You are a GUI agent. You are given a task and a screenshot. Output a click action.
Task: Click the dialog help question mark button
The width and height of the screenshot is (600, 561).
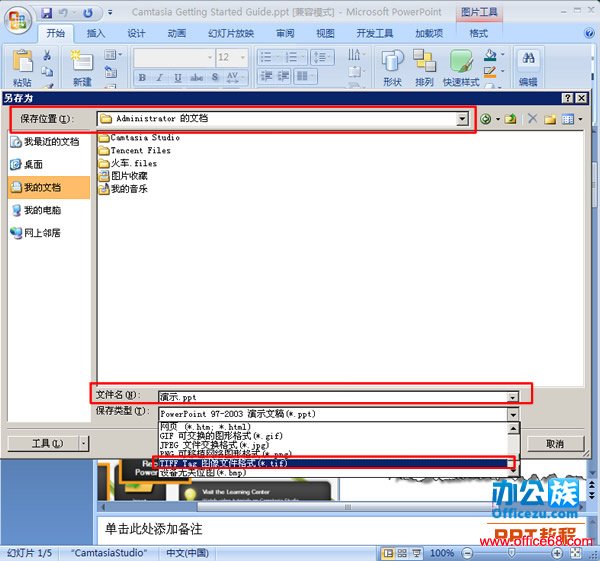tap(567, 98)
